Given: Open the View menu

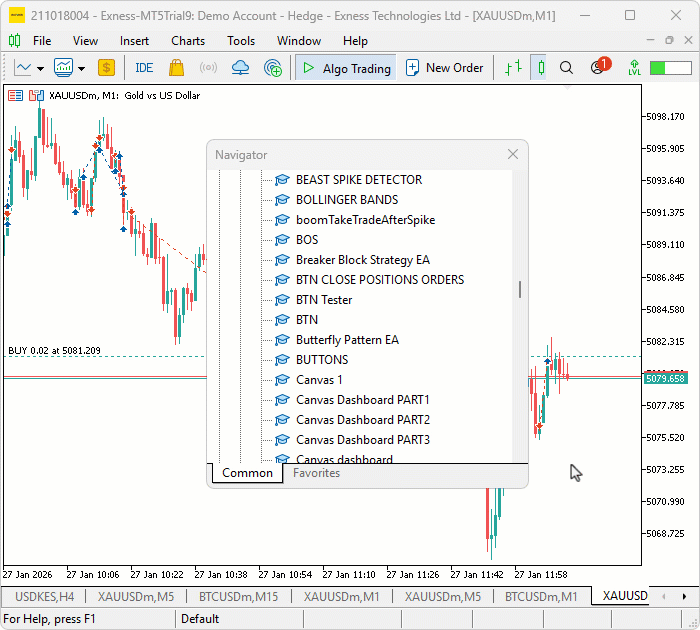Looking at the screenshot, I should point(85,41).
